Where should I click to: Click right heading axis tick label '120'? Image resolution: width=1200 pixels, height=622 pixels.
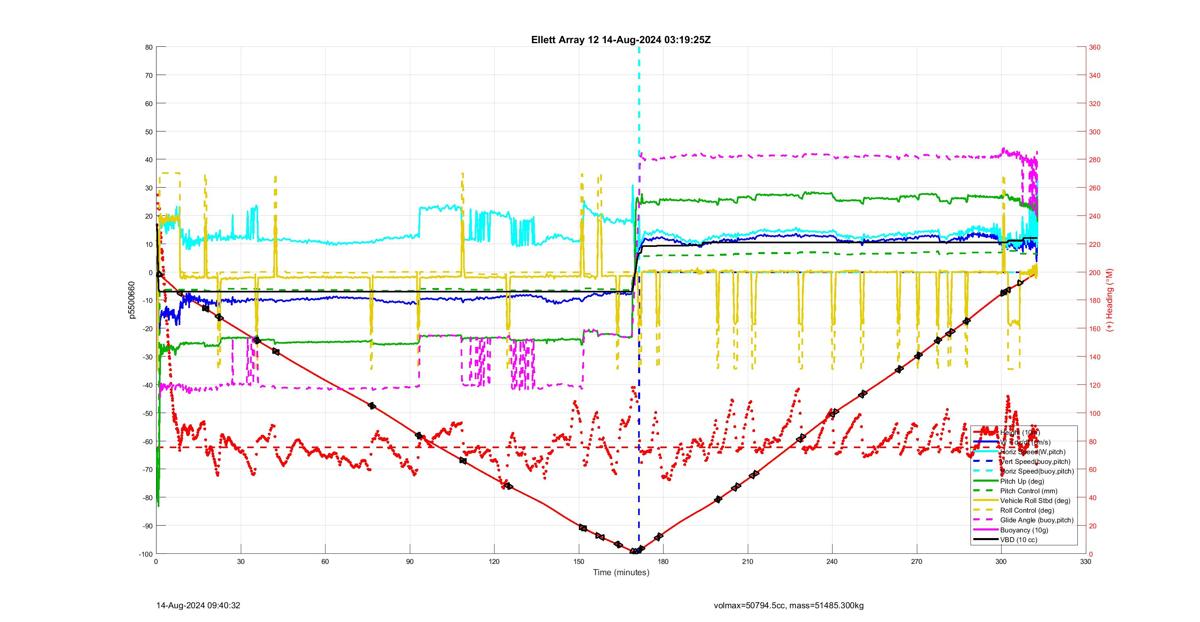point(1095,385)
